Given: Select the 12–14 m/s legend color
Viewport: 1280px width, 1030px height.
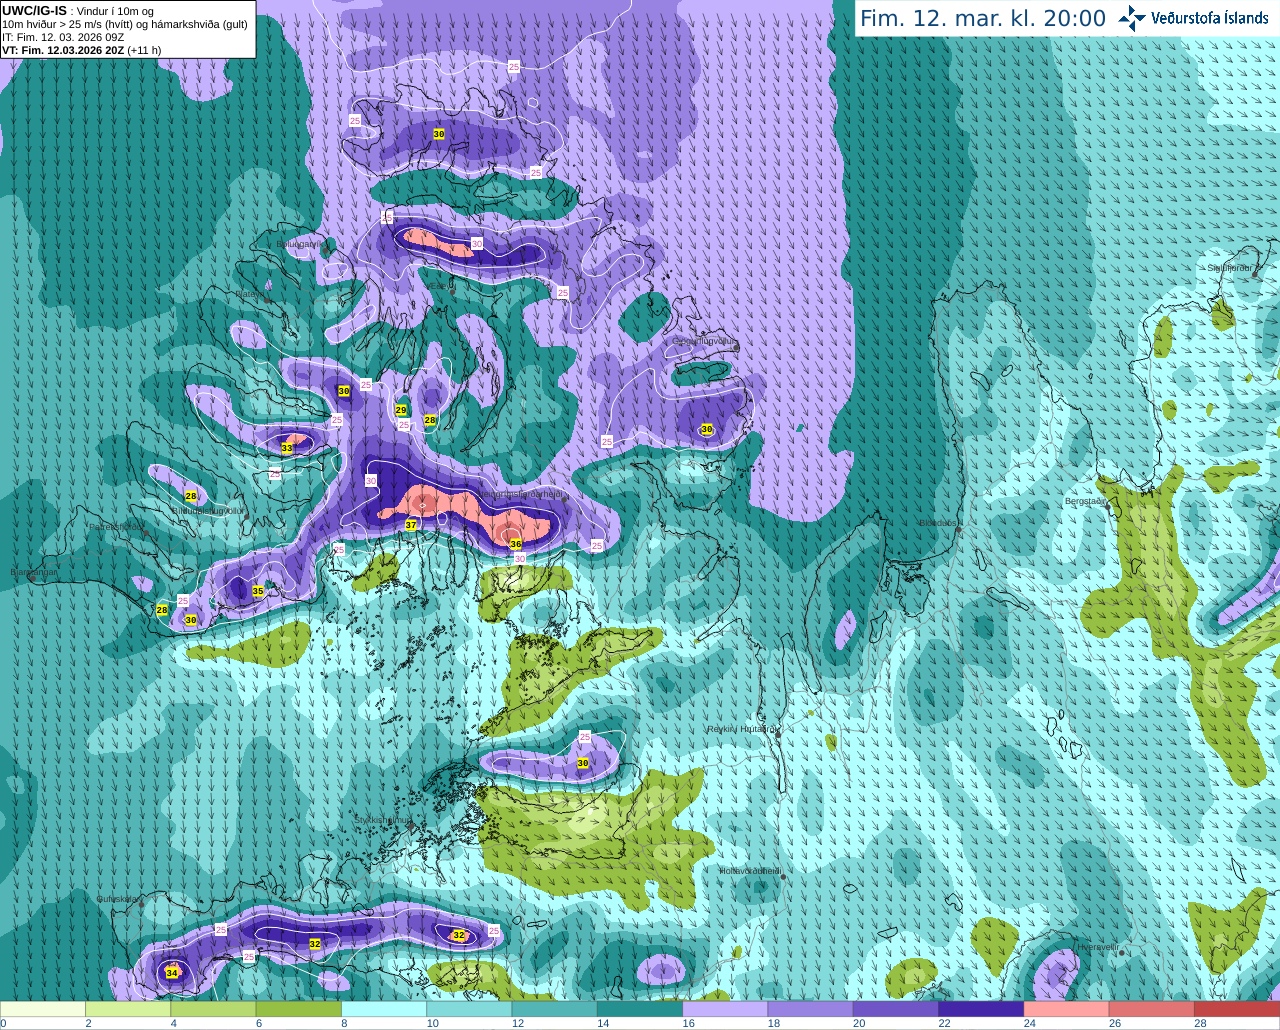Looking at the screenshot, I should tap(555, 1009).
